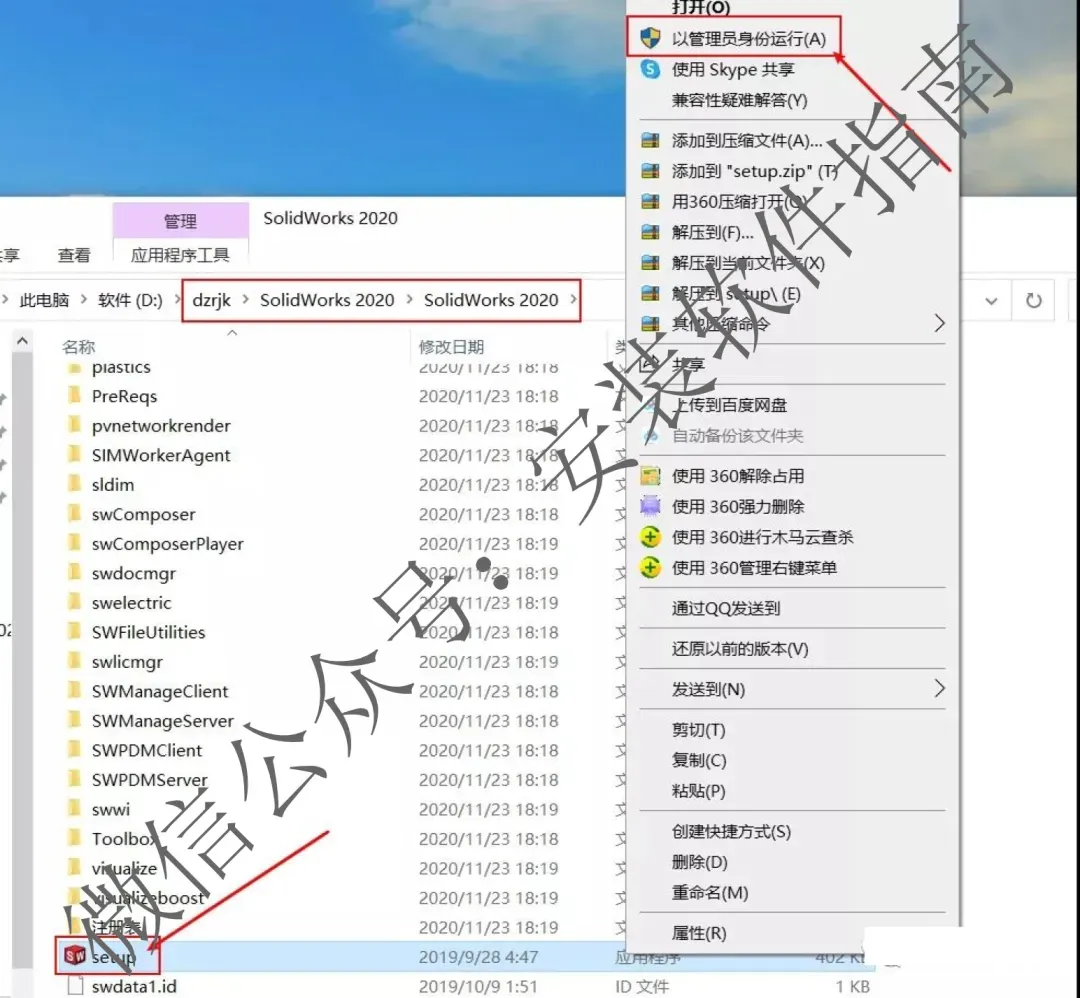Sort by 名称 column header

click(79, 347)
